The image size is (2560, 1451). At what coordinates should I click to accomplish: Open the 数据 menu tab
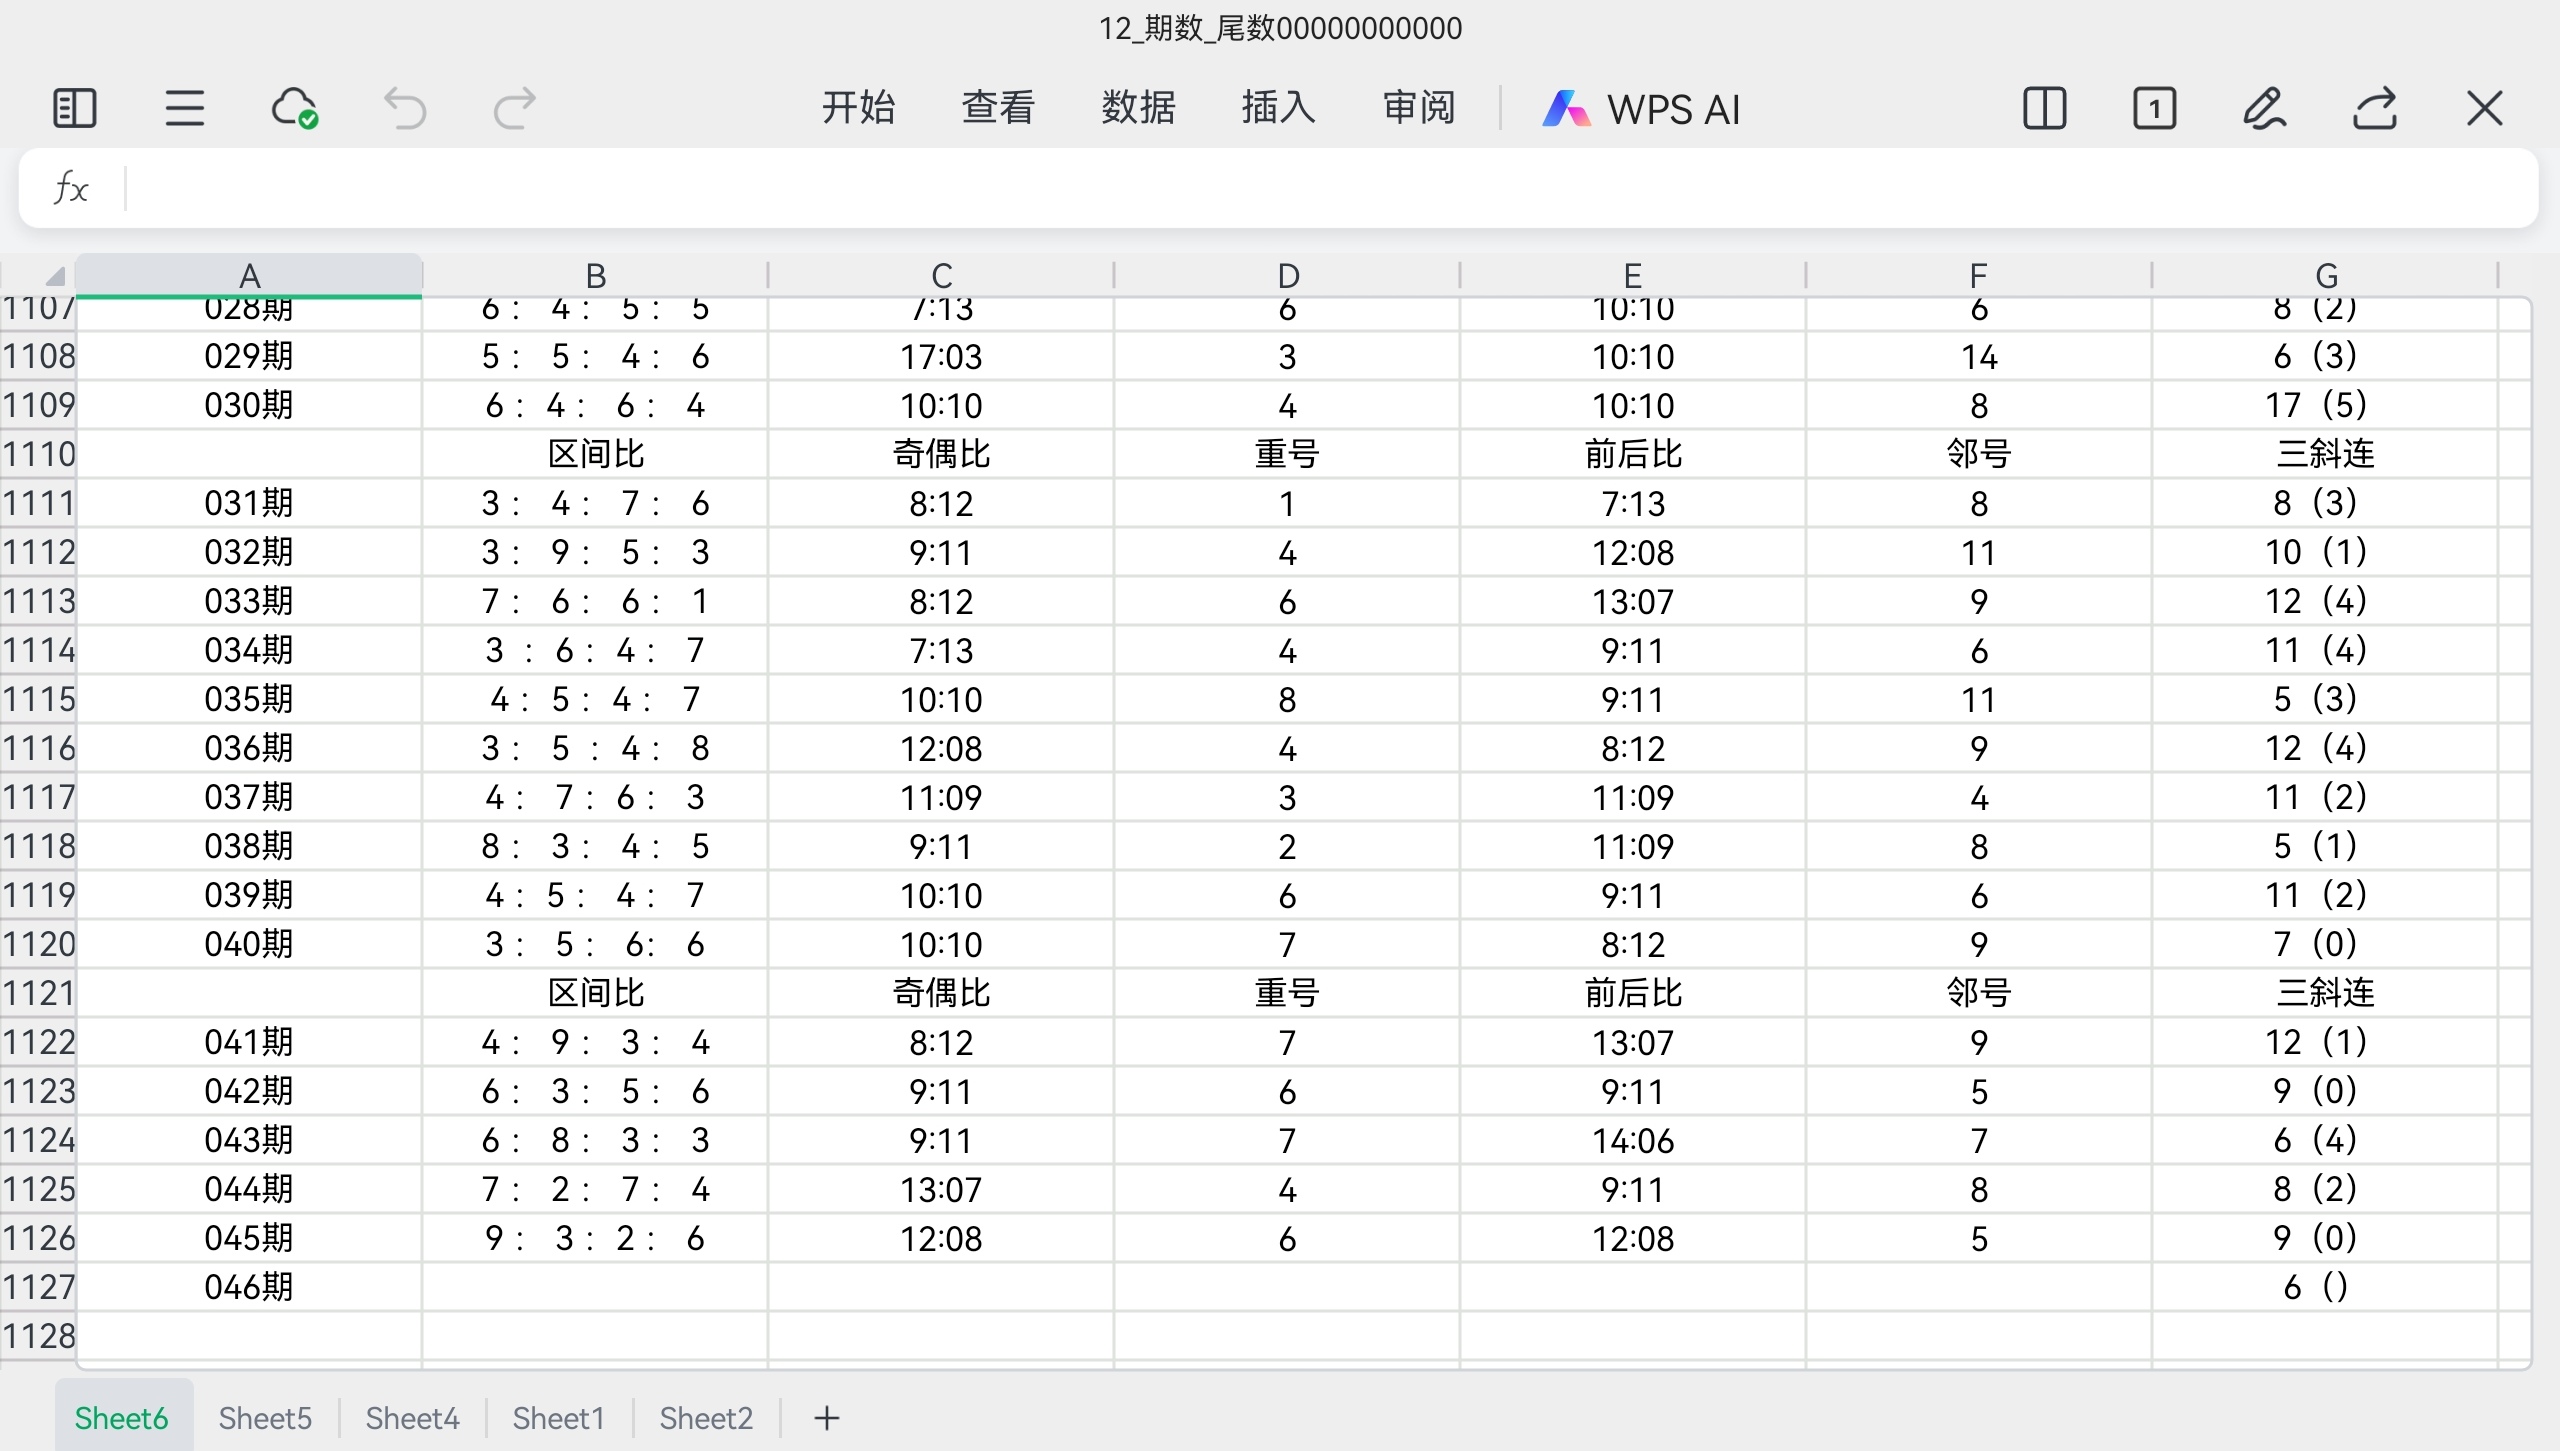[x=1138, y=108]
